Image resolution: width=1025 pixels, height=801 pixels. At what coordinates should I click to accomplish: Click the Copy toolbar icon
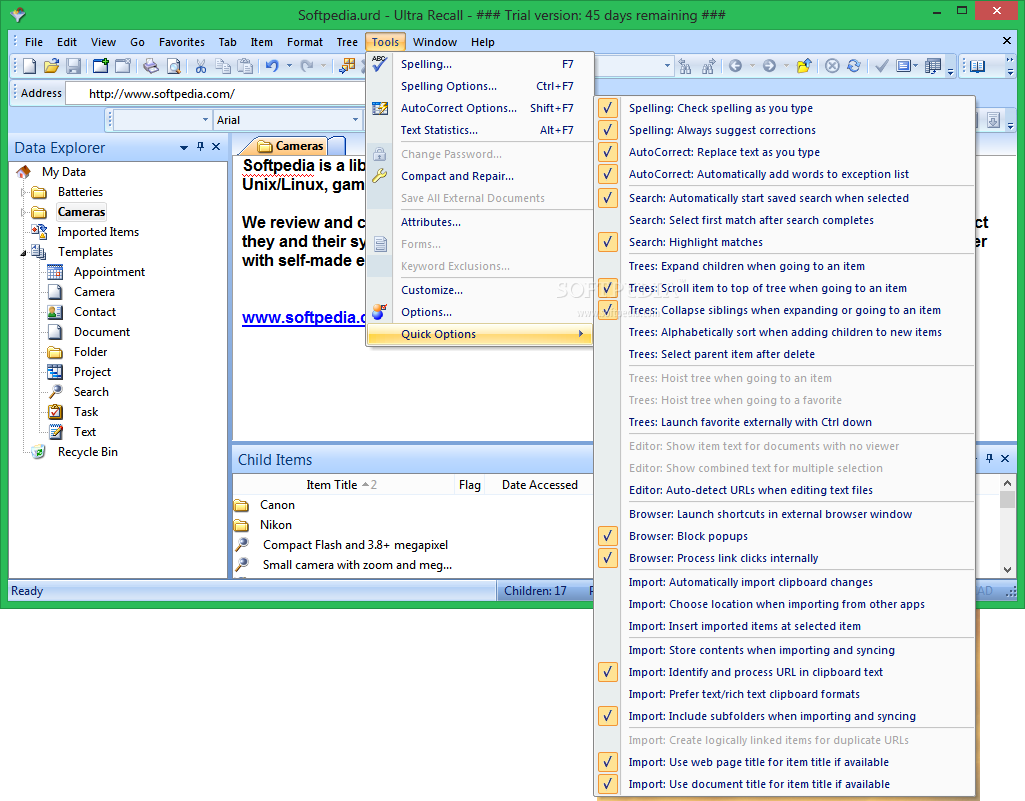tap(223, 65)
